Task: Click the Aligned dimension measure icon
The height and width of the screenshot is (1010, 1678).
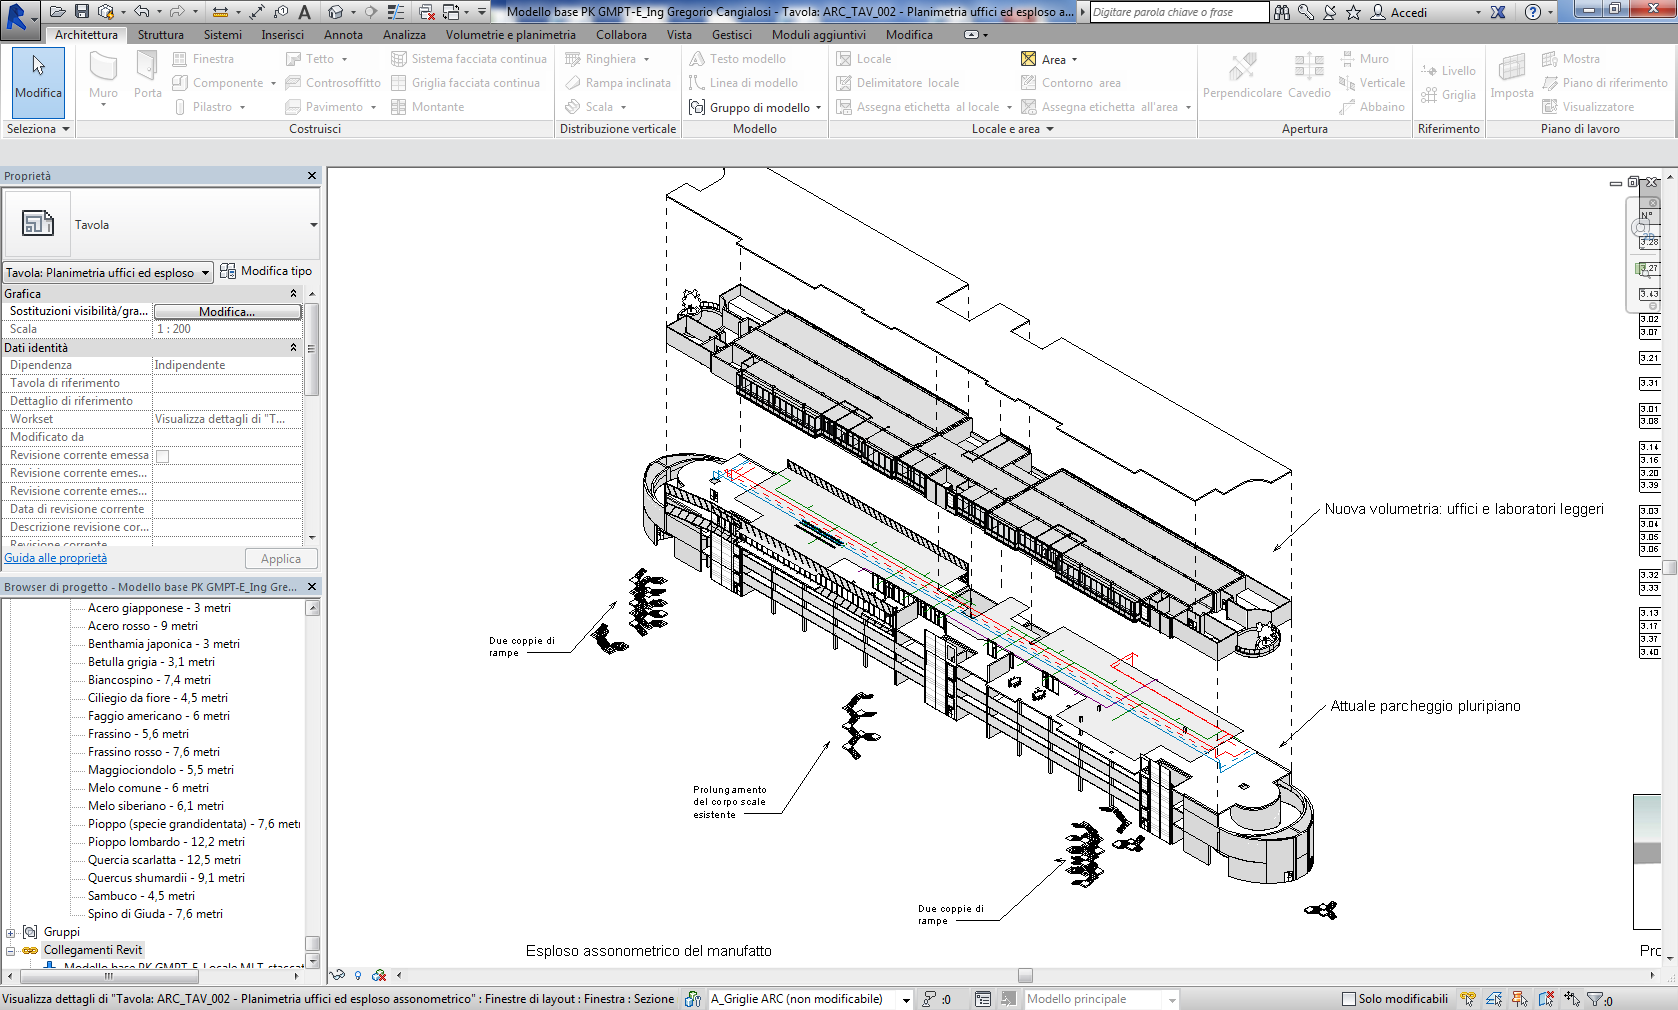Action: (258, 12)
